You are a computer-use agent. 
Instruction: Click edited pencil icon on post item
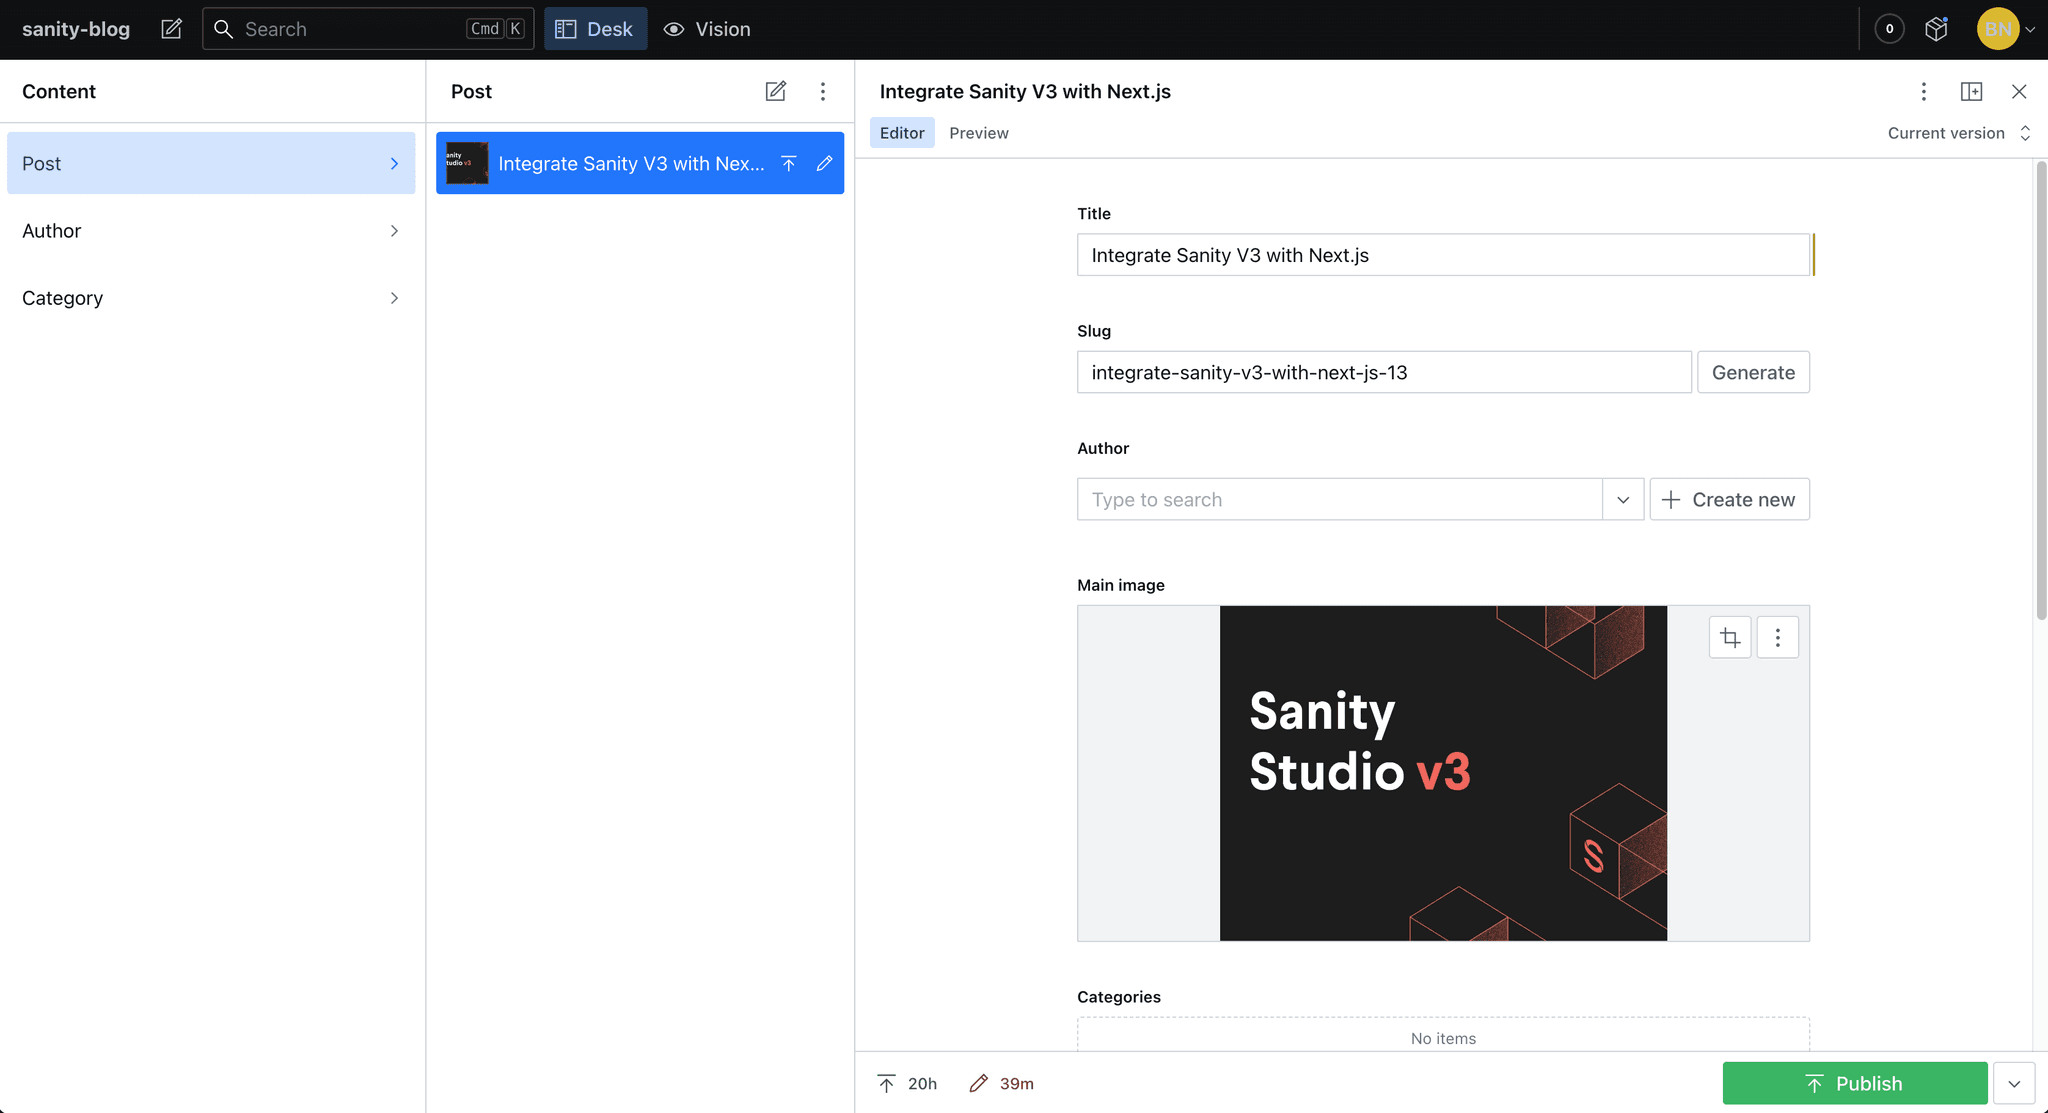(824, 163)
